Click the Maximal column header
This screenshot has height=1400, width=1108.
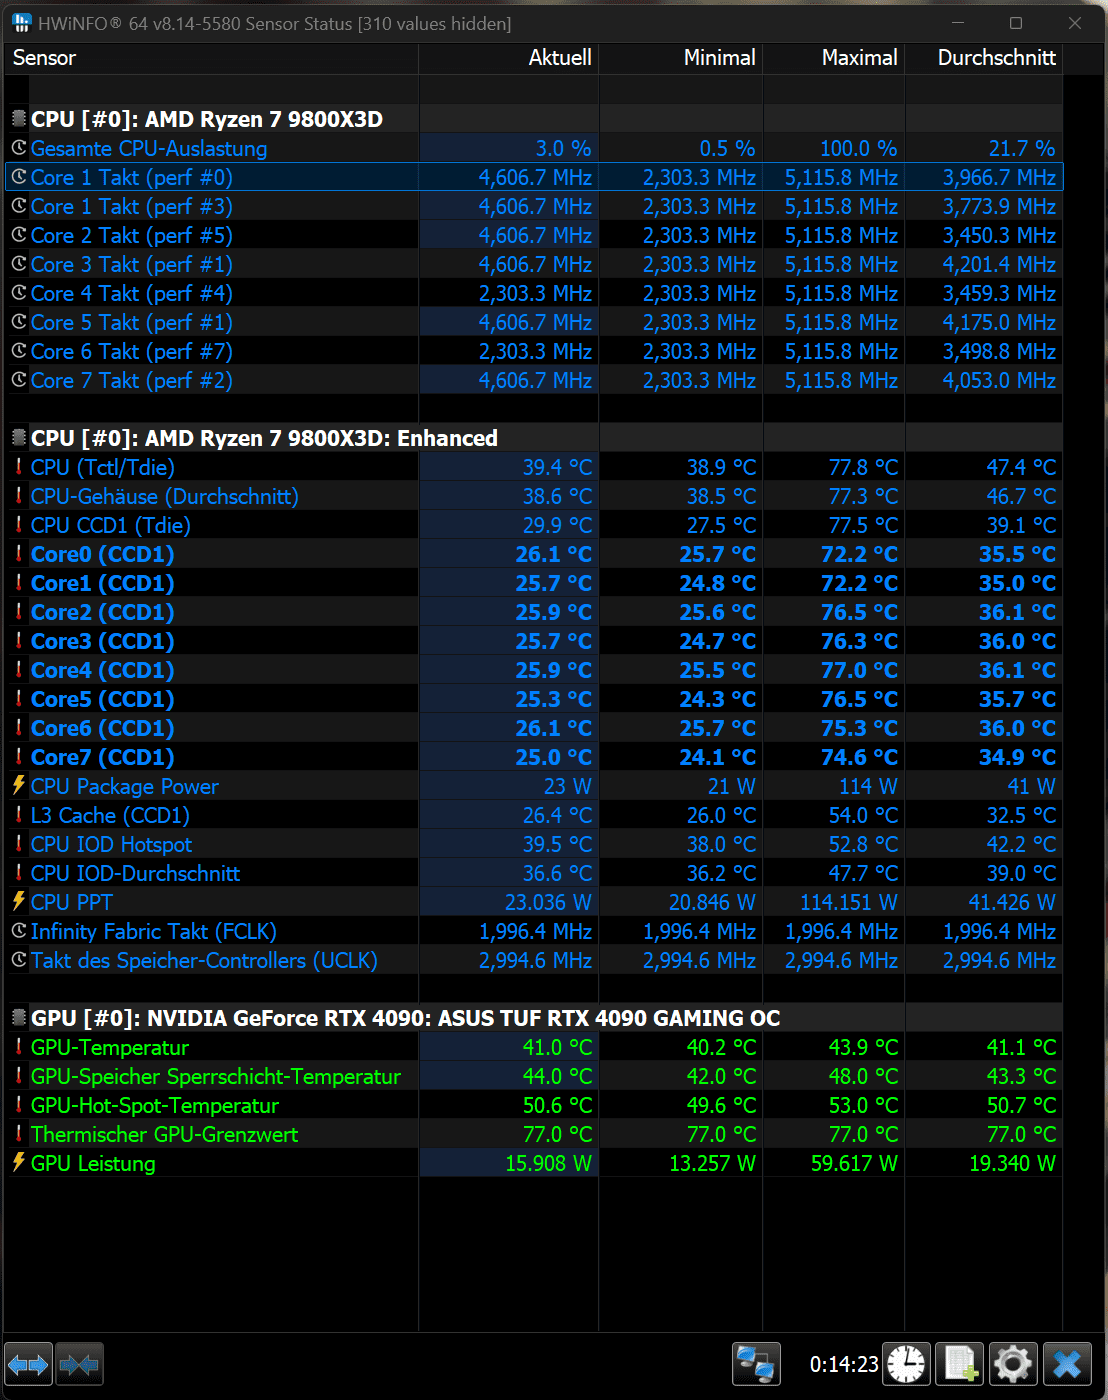(834, 58)
